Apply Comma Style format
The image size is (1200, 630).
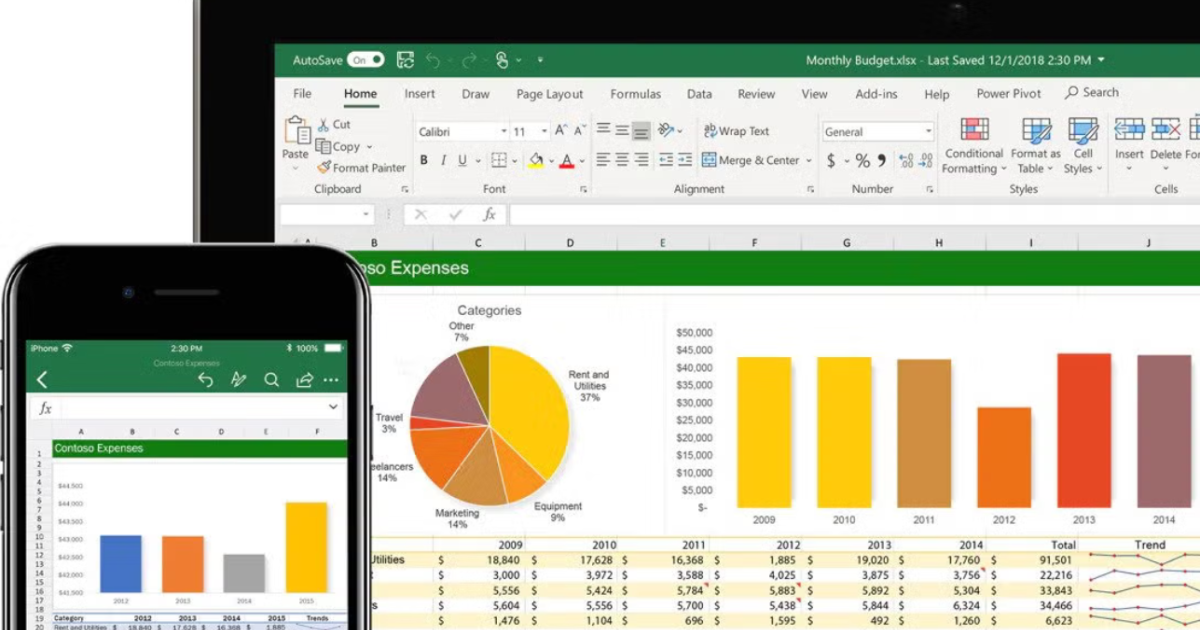tap(882, 160)
